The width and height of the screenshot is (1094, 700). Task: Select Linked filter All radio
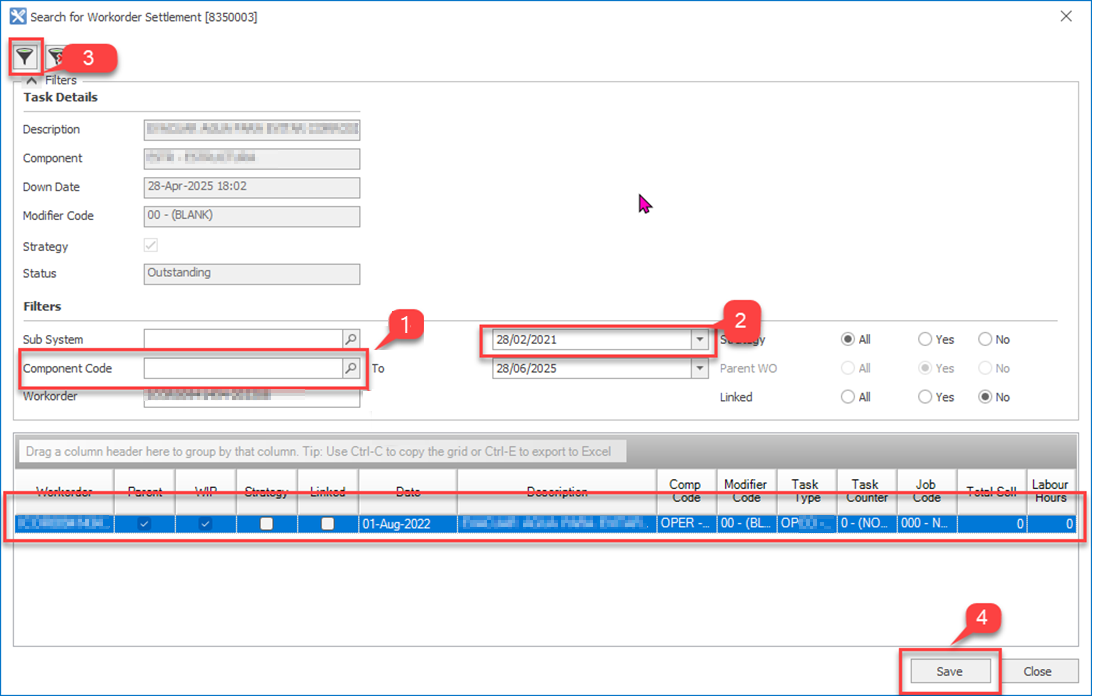(848, 396)
